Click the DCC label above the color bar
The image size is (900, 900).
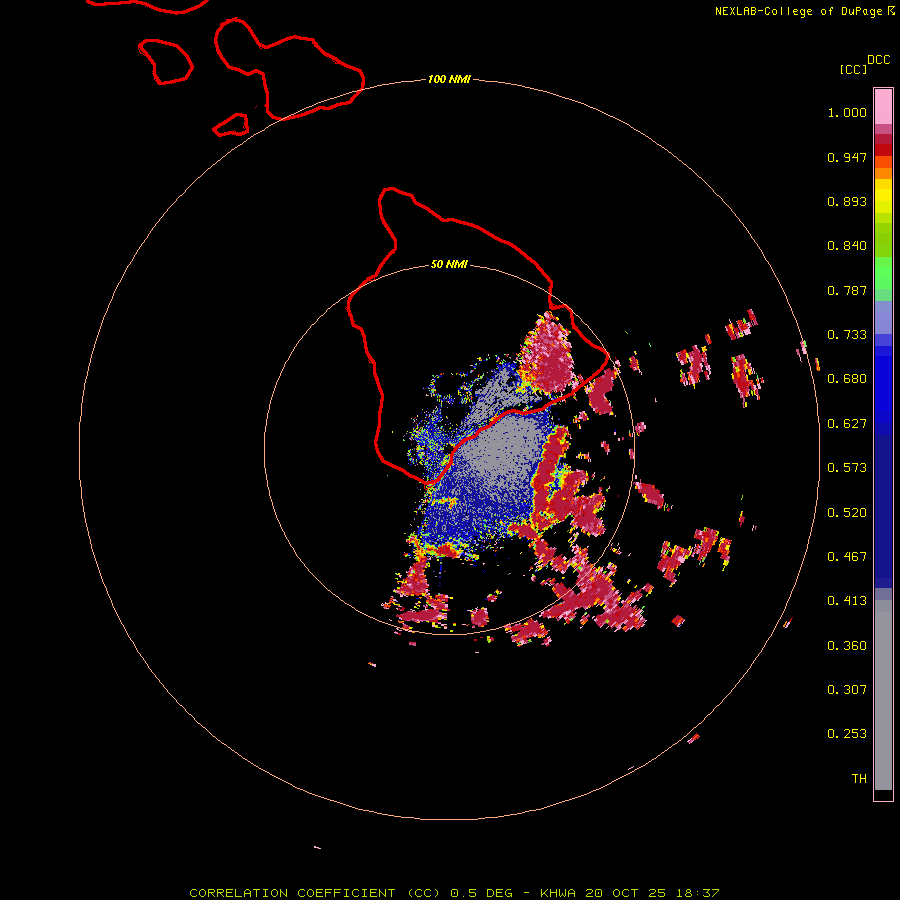[878, 60]
